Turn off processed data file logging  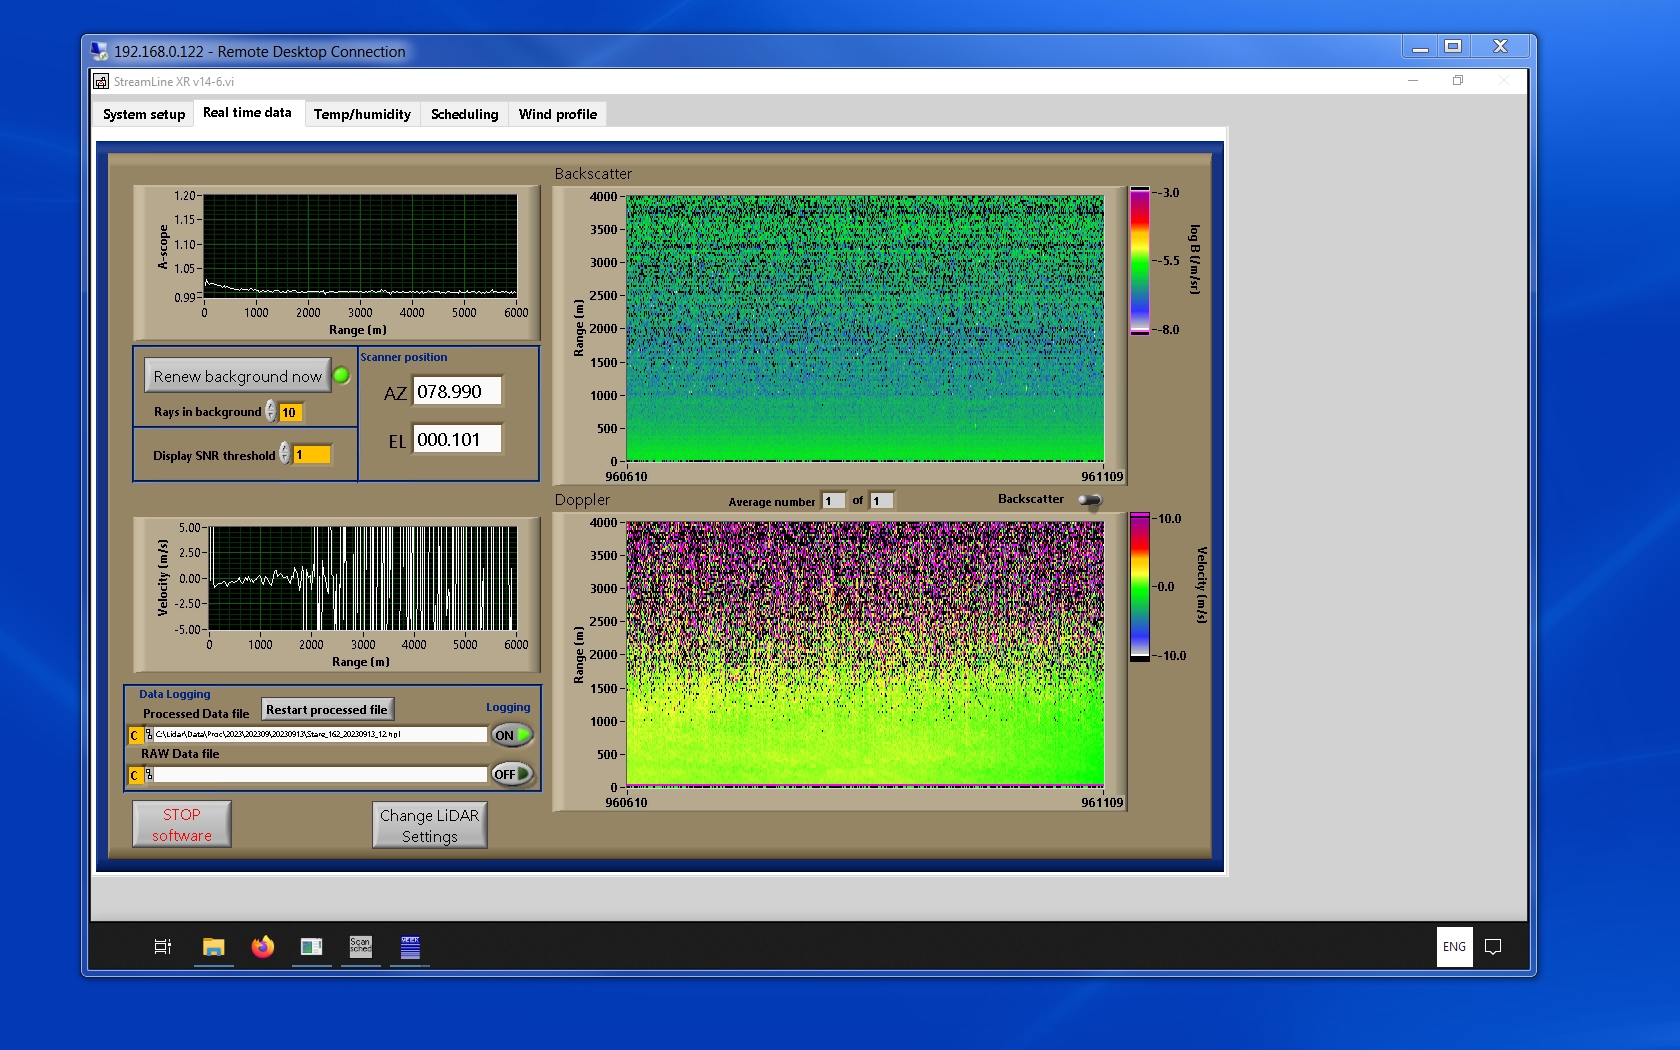(512, 735)
